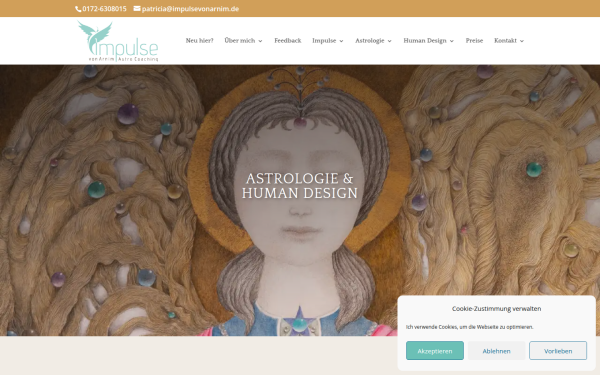Screen dimensions: 600x375
Task: Open the Kontakt menu item
Action: (505, 41)
